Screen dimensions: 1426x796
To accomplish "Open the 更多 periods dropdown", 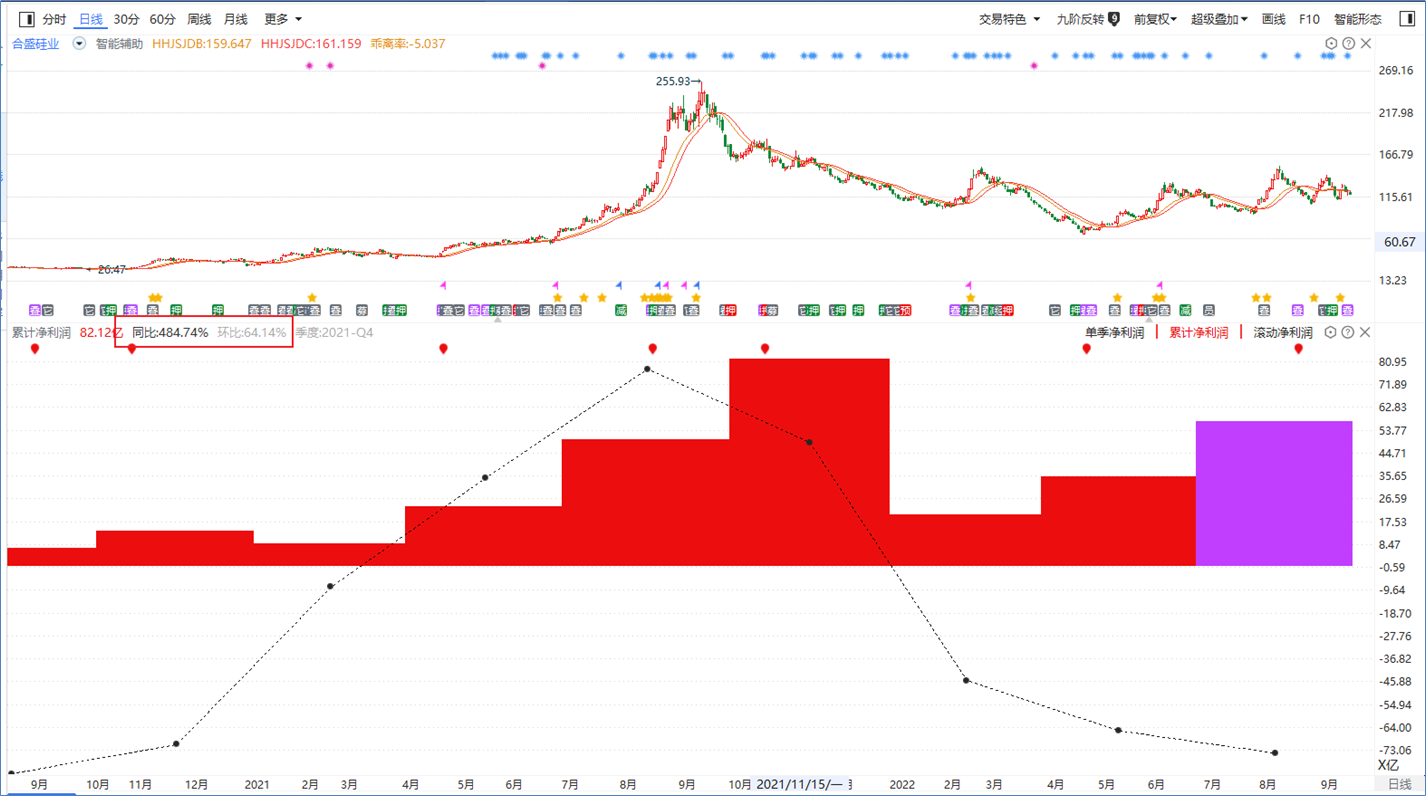I will pos(283,19).
